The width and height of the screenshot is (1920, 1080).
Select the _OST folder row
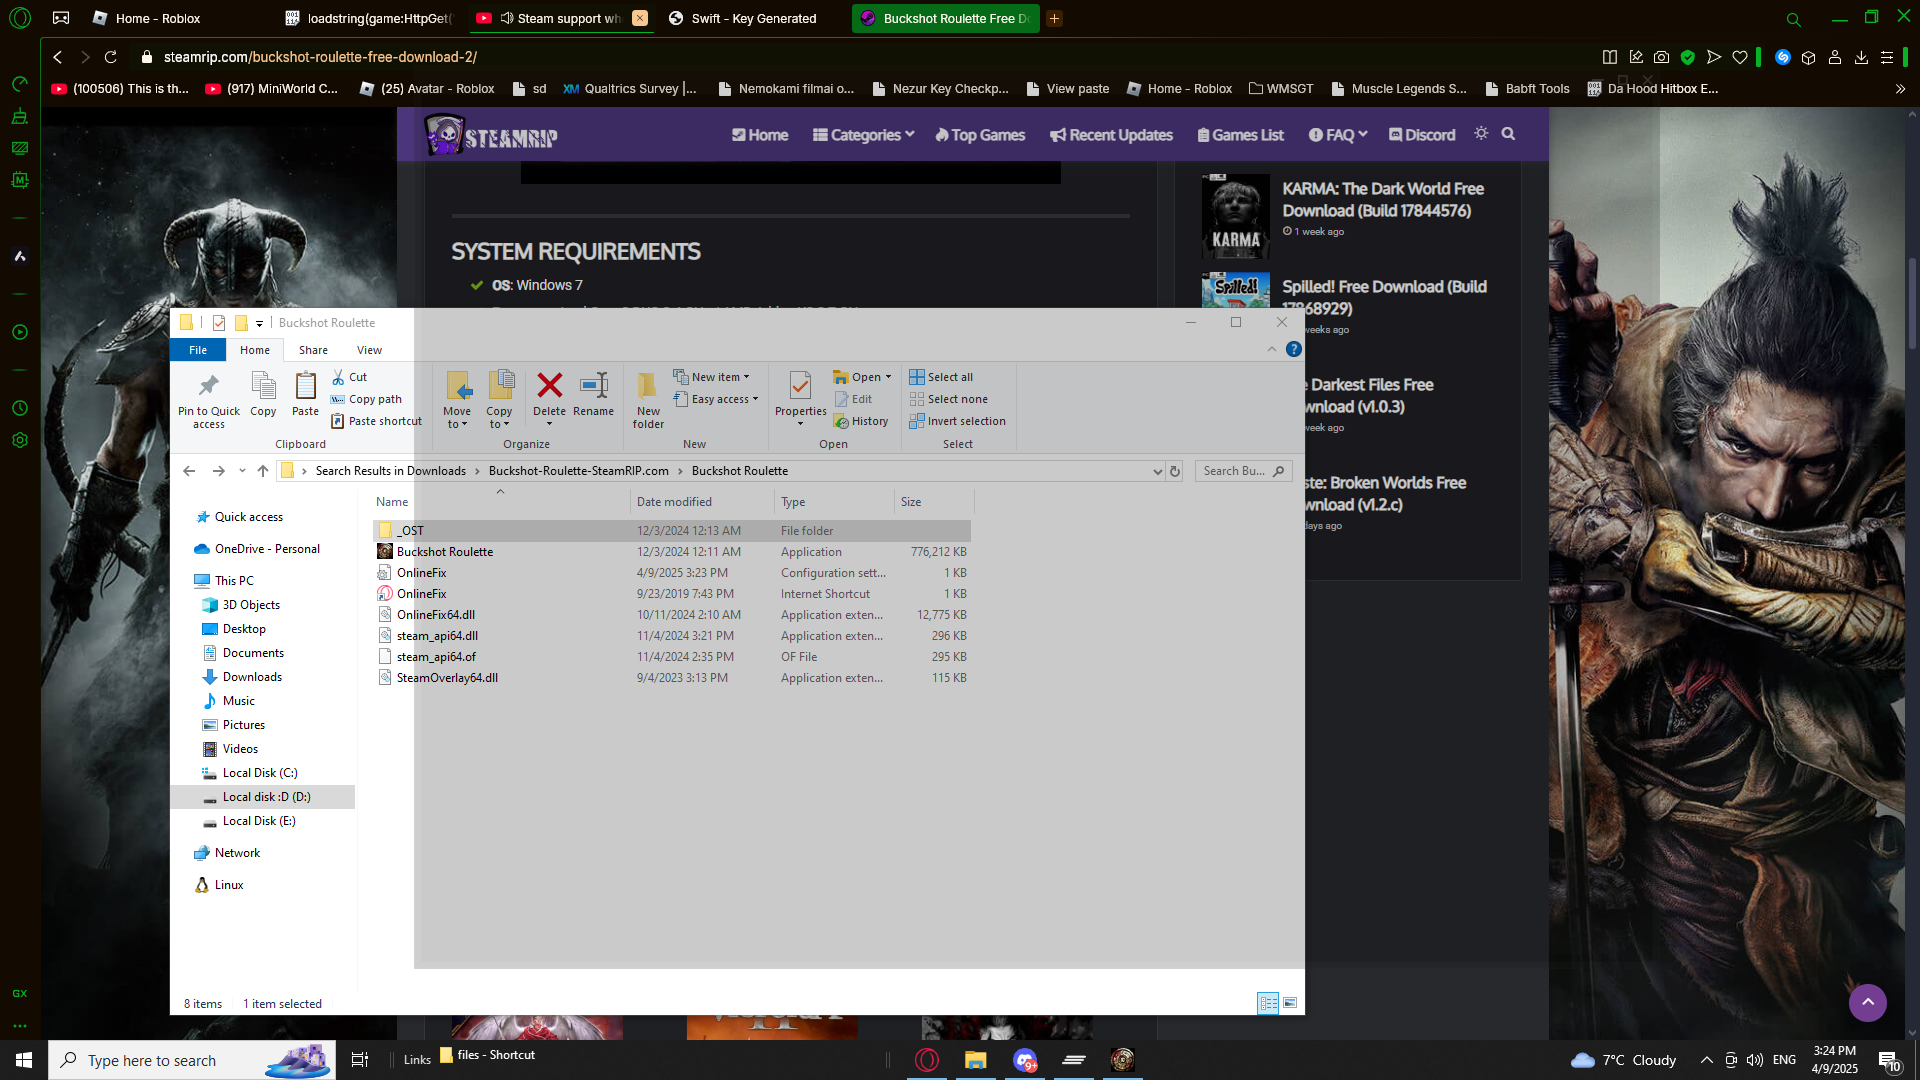tap(672, 530)
